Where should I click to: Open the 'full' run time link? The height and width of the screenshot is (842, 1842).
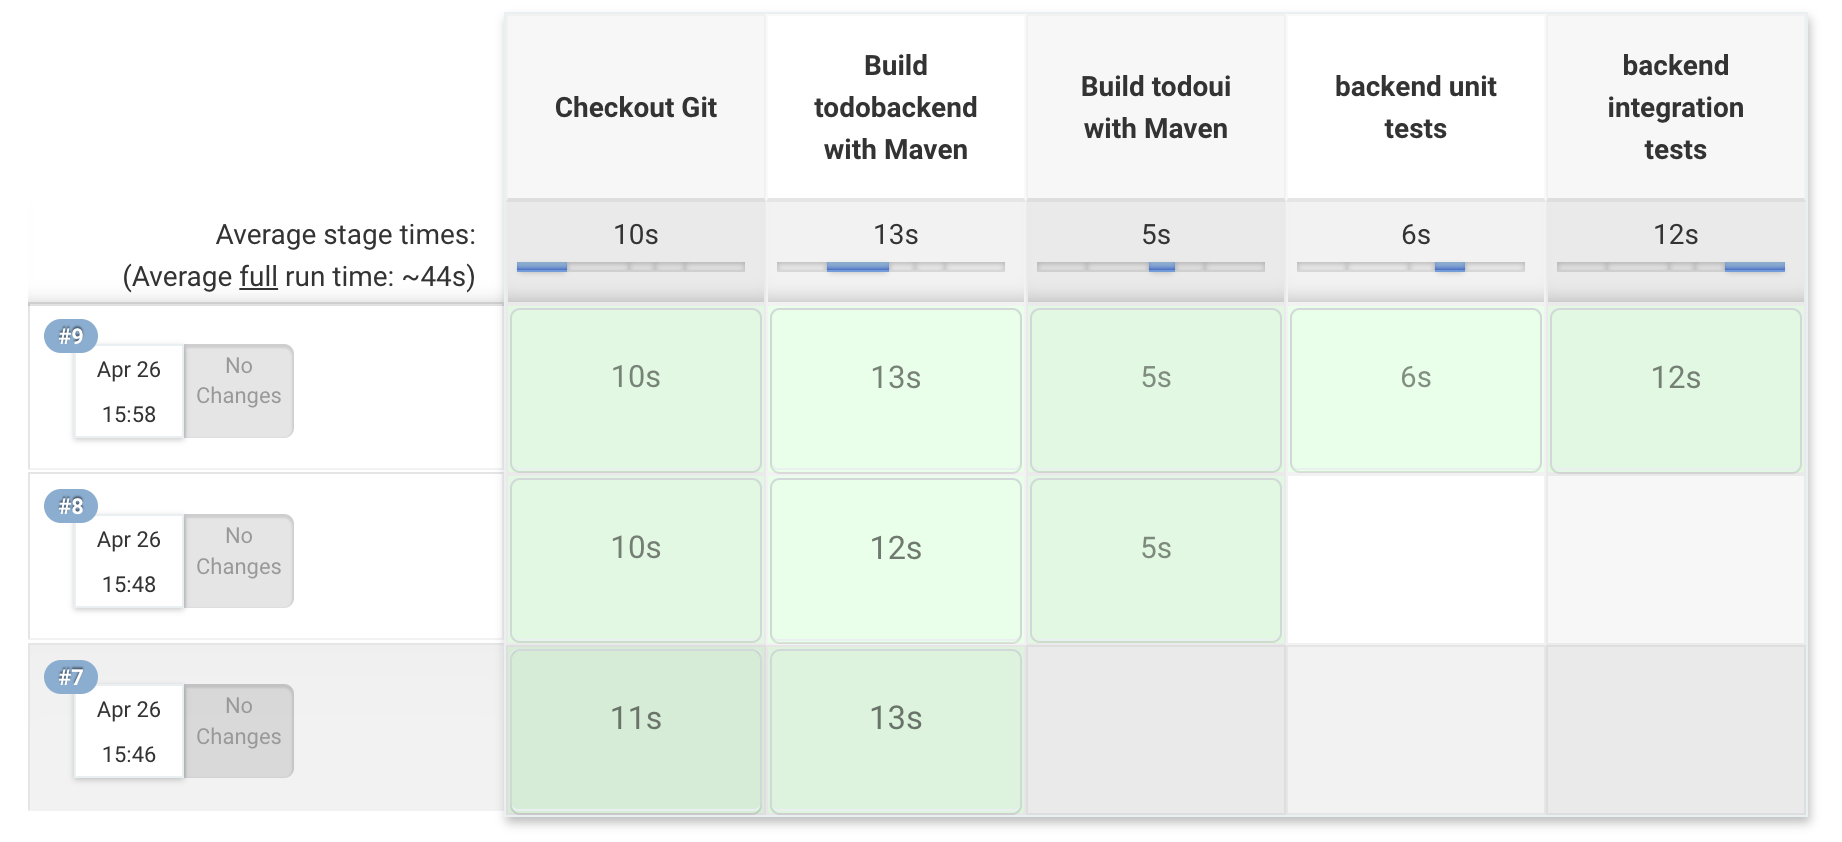click(x=258, y=276)
